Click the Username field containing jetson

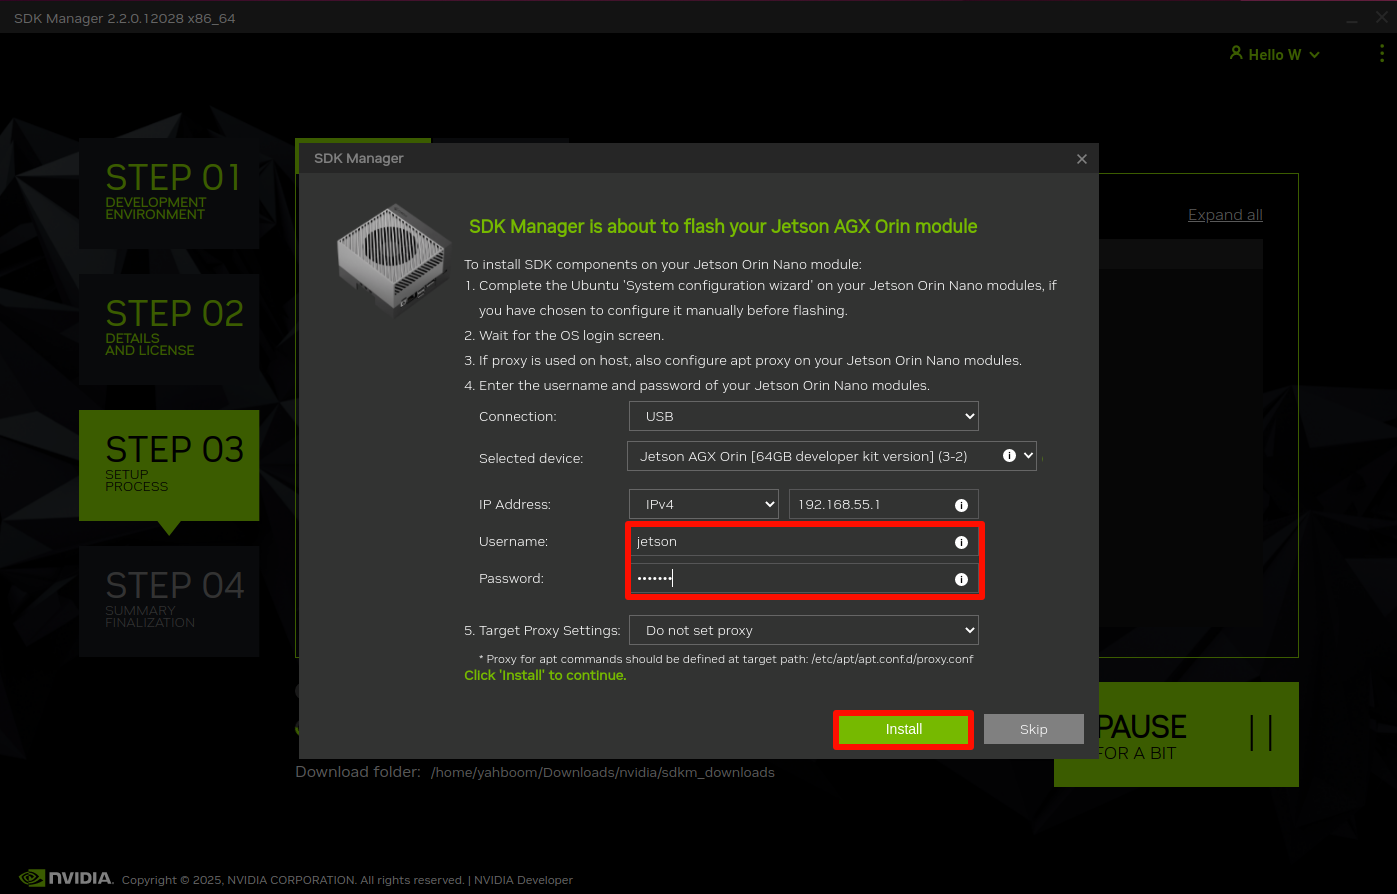coord(805,542)
